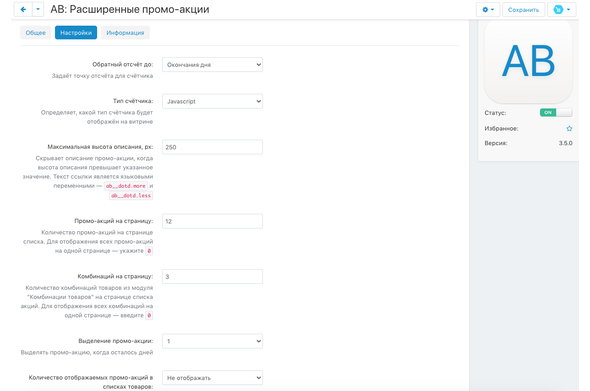Open the dropdown arrow next to back button
The image size is (590, 391).
pos(38,9)
